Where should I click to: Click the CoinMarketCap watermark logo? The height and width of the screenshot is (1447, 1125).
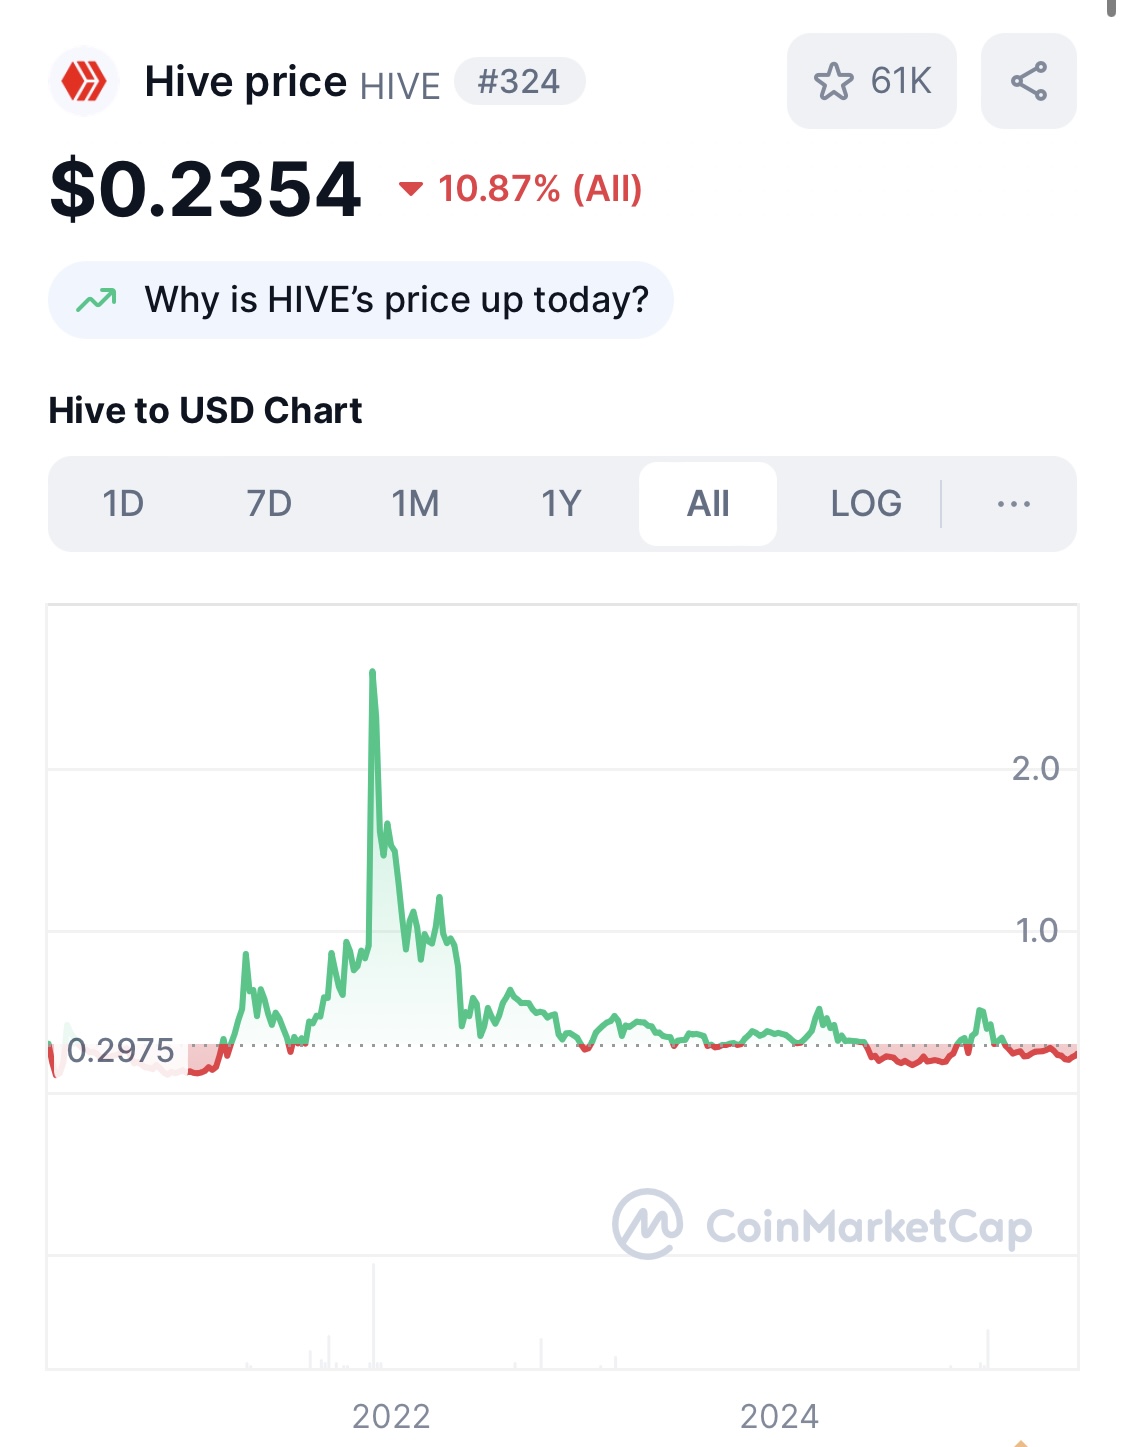click(822, 1224)
